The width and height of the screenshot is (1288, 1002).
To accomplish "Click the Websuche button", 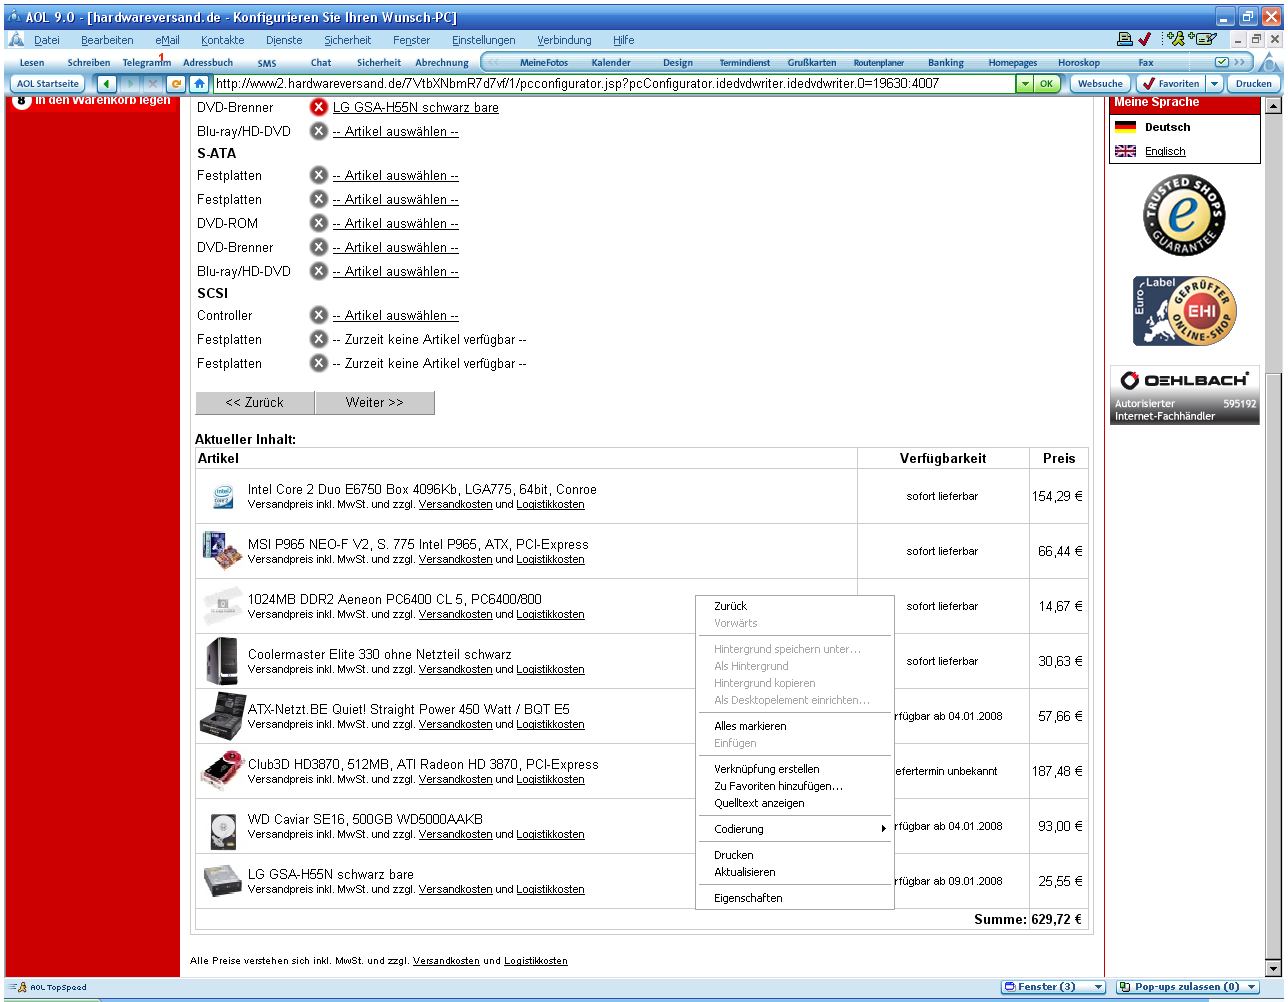I will click(x=1100, y=84).
